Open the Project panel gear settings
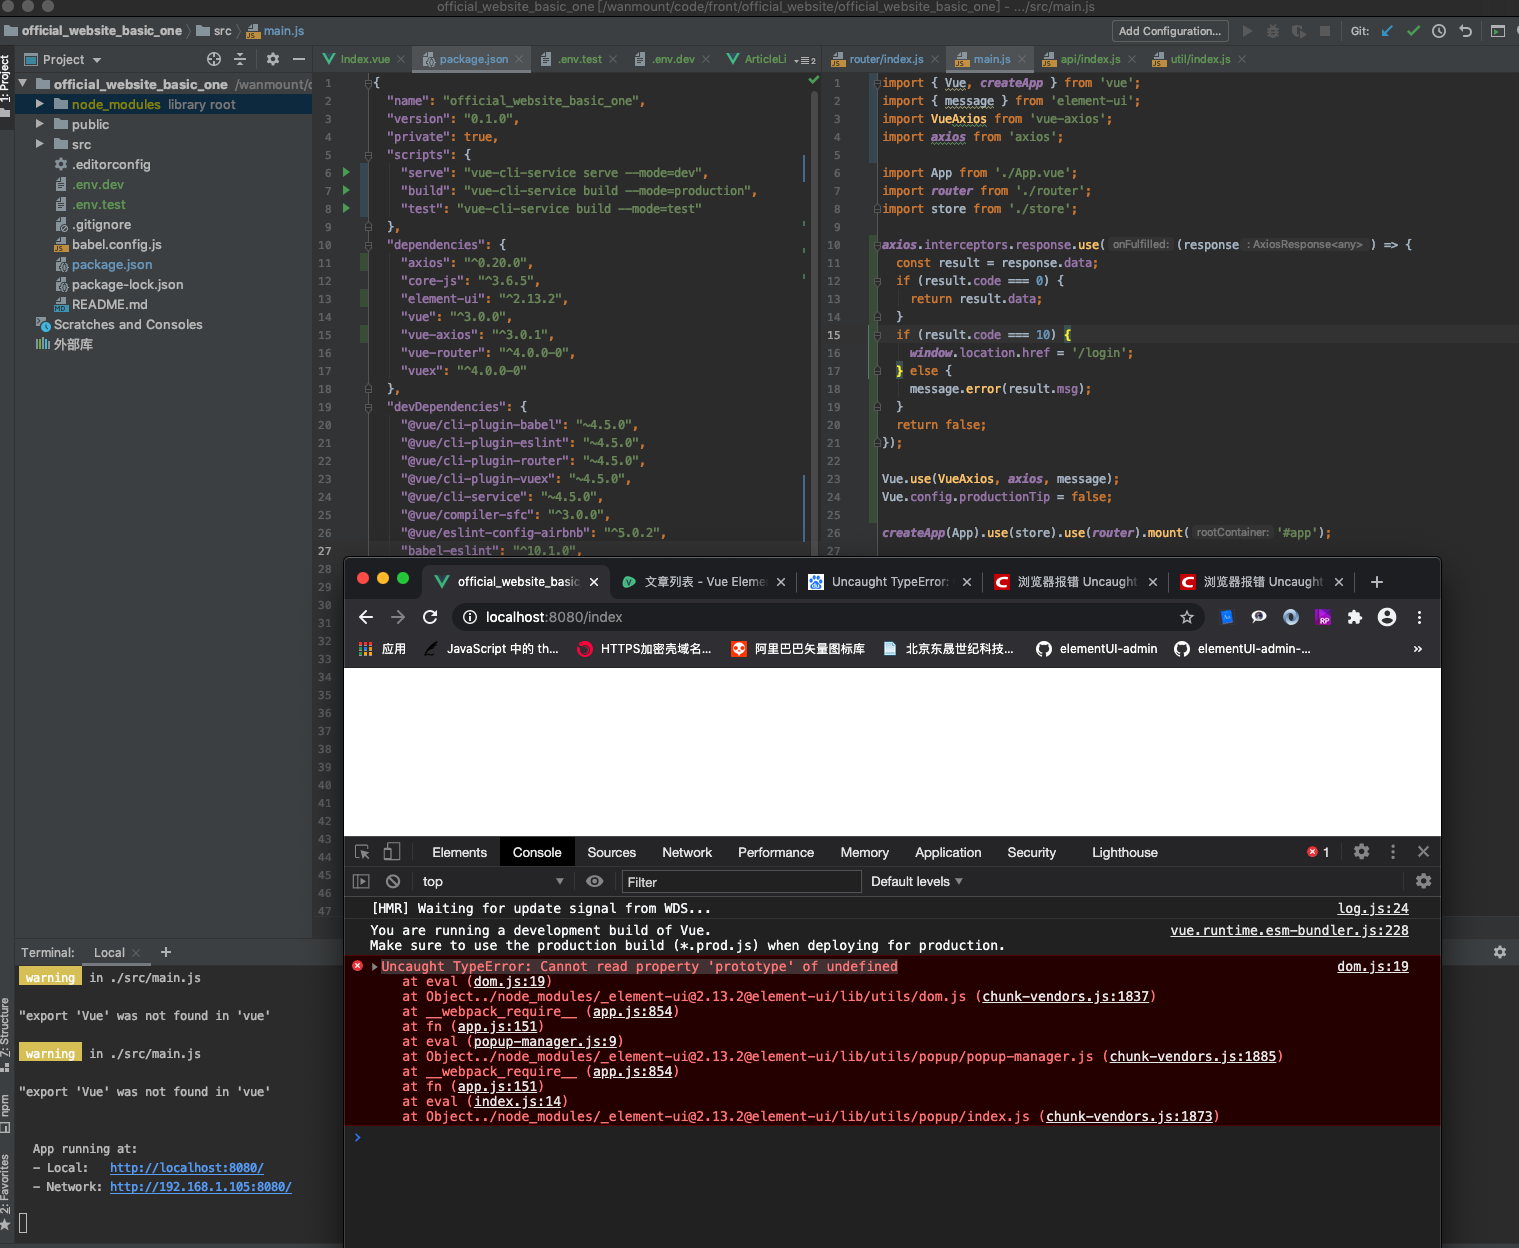Screen dimensions: 1519x1248 click(273, 59)
